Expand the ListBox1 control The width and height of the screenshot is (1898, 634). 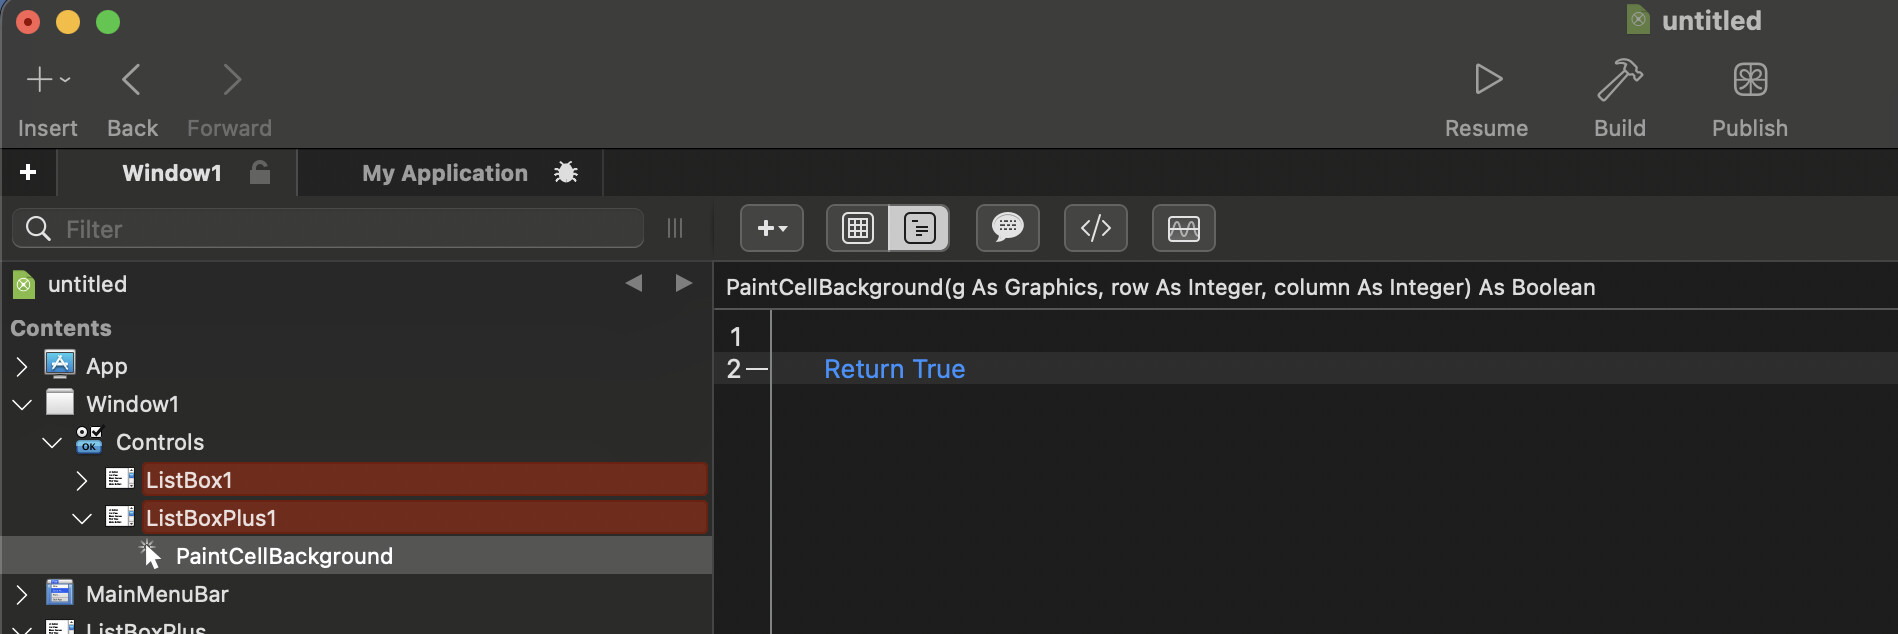coord(82,481)
